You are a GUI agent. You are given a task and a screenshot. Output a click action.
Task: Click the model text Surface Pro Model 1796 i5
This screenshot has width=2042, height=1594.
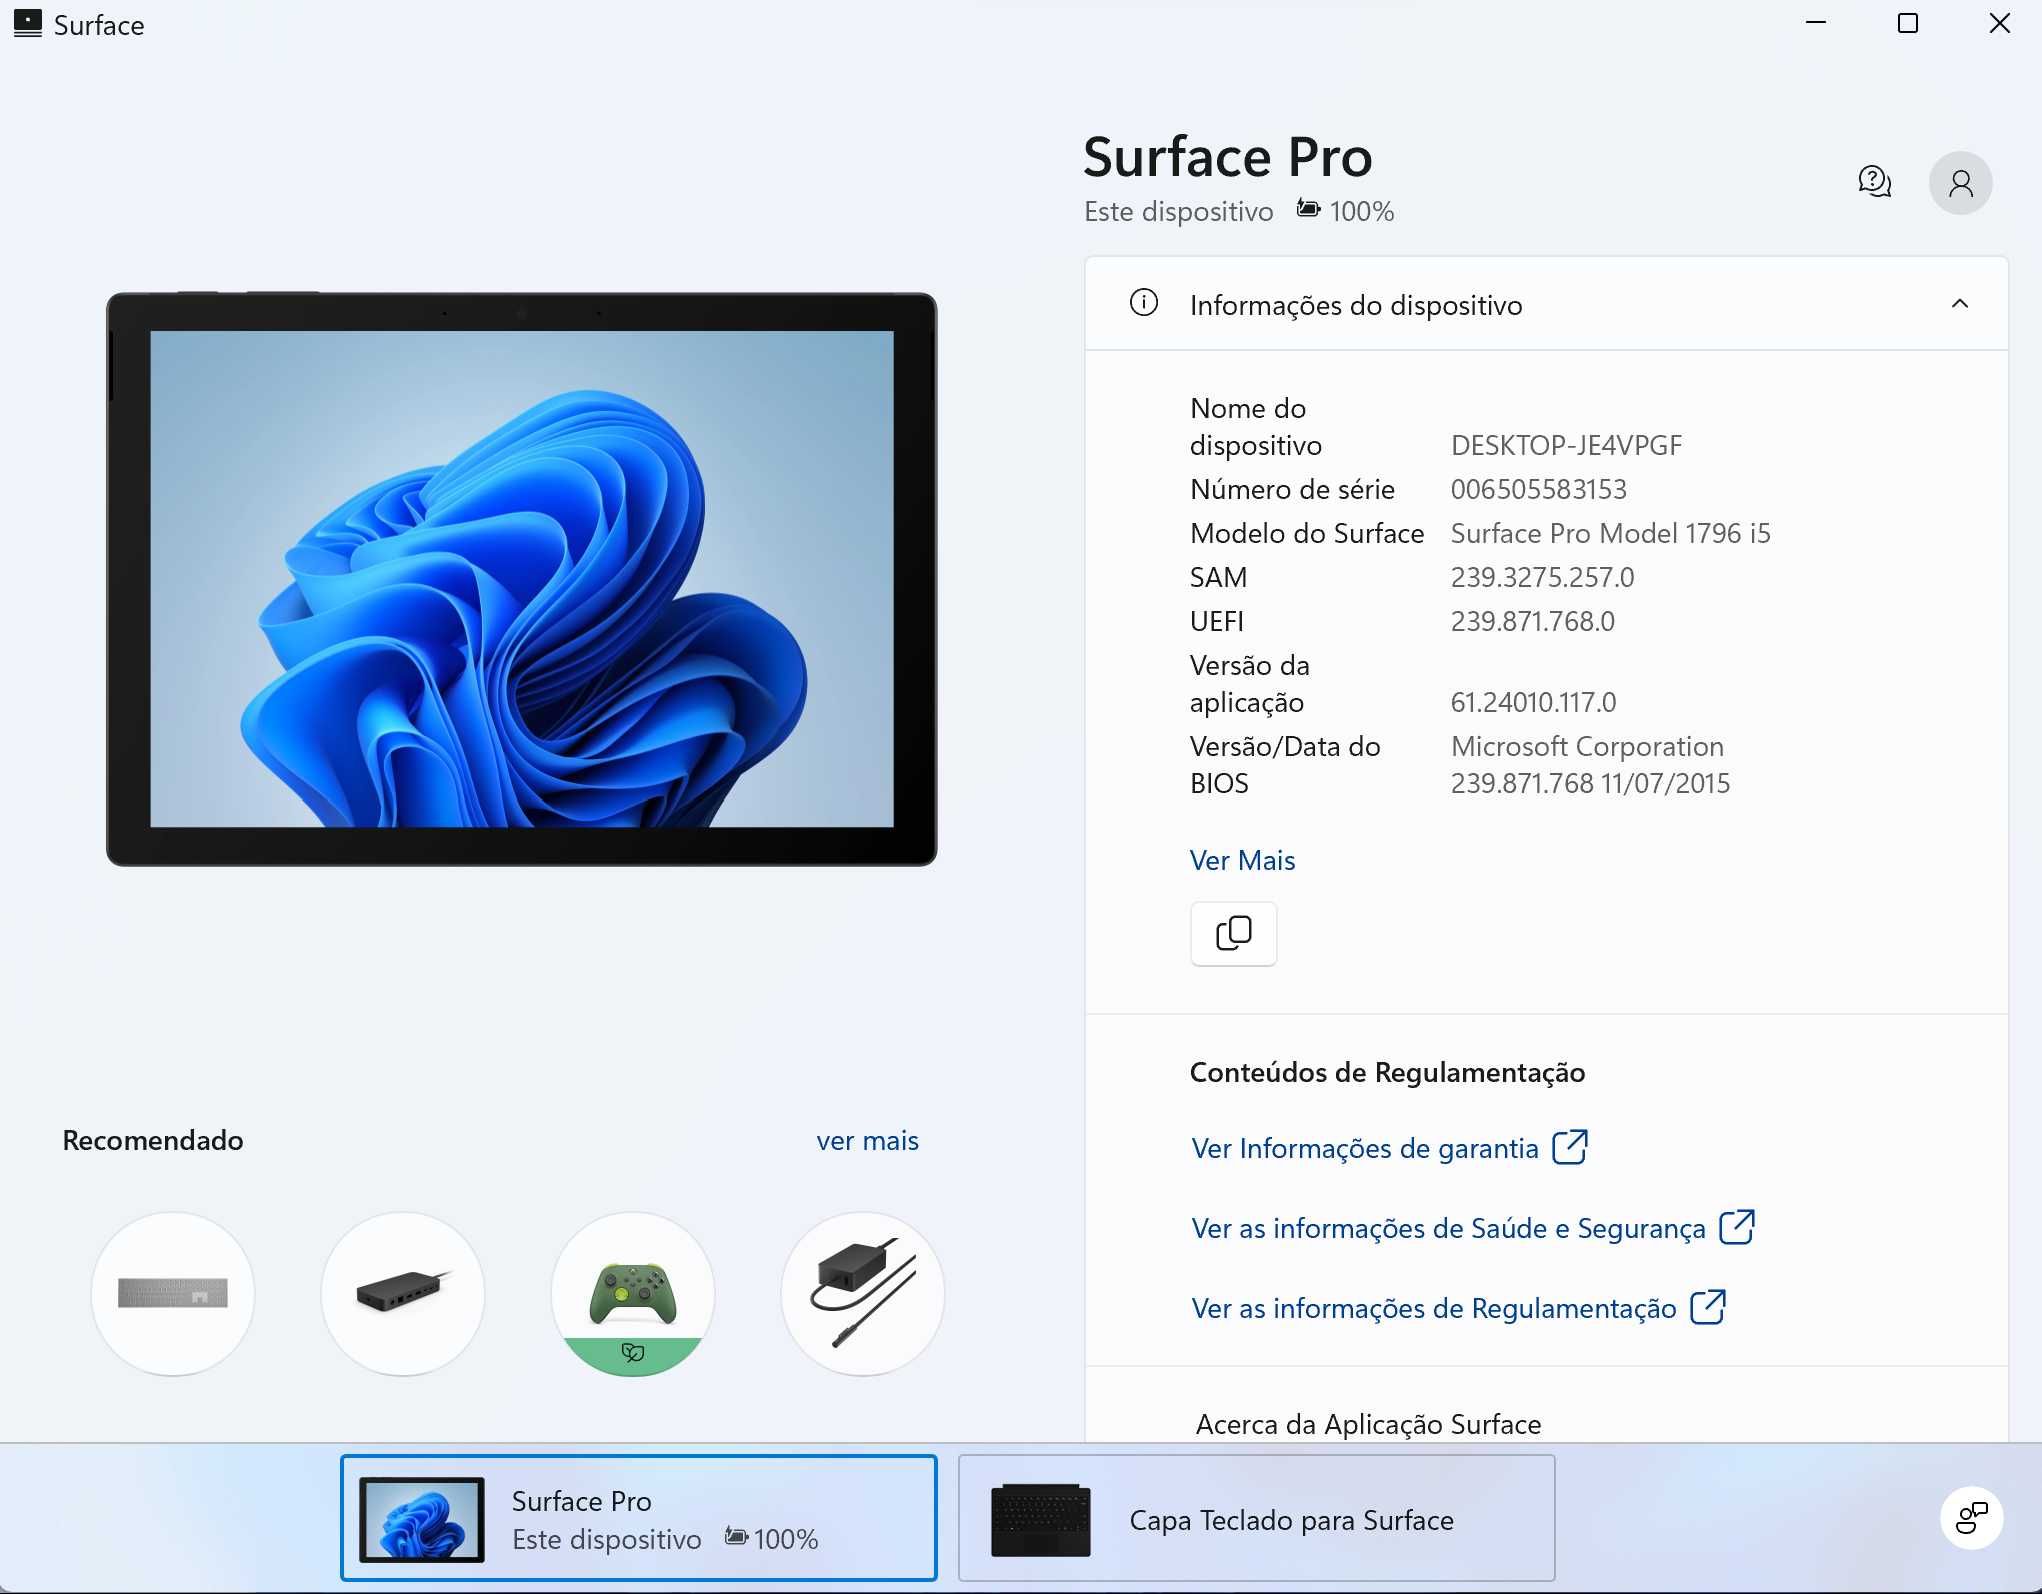pyautogui.click(x=1610, y=533)
